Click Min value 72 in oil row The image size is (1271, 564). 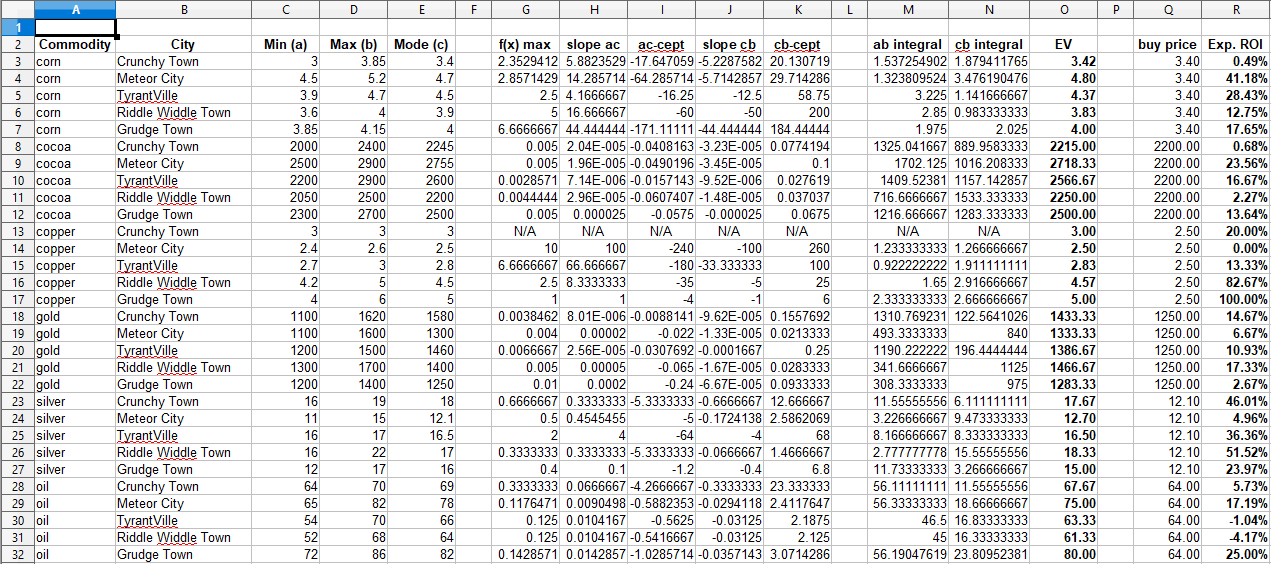point(285,554)
